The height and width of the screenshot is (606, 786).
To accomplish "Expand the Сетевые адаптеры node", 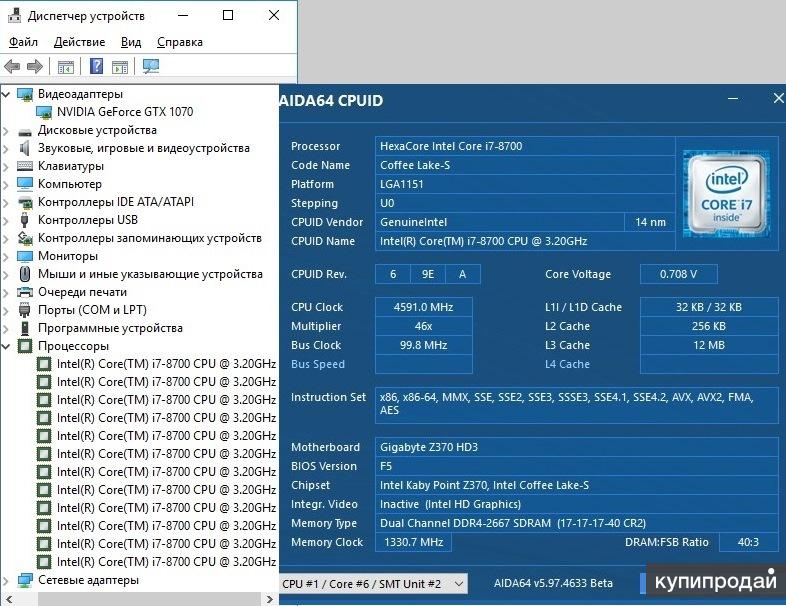I will pyautogui.click(x=7, y=581).
